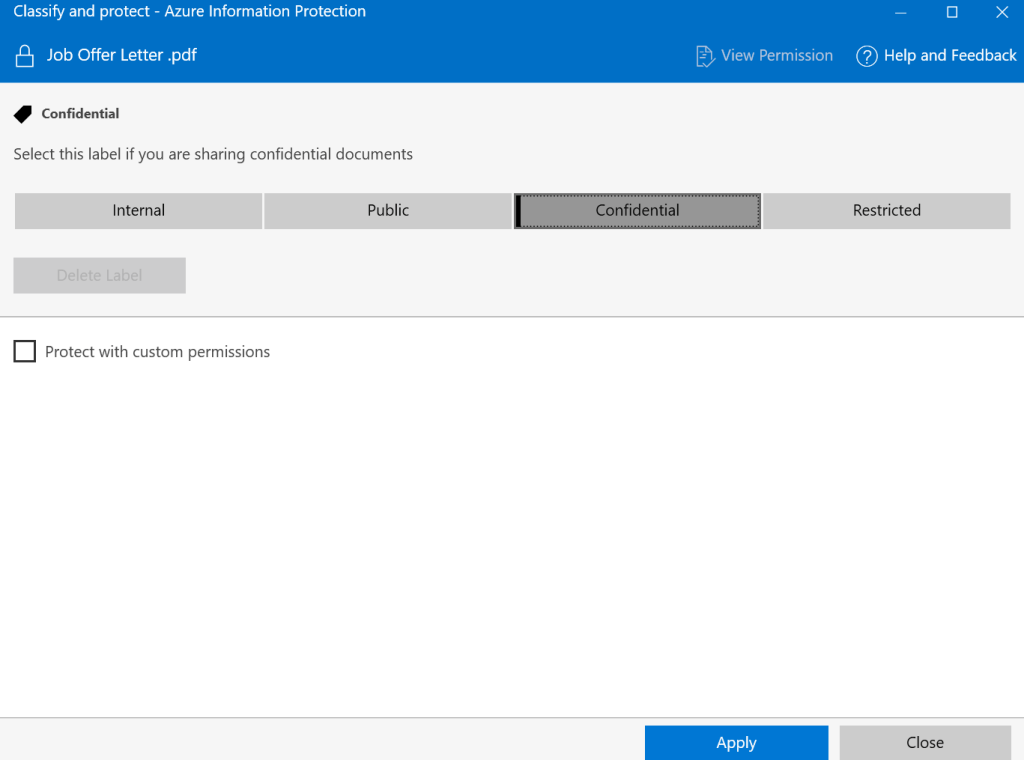The image size is (1024, 760).
Task: Click the lock icon beside Job Offer Letter
Action: click(25, 56)
